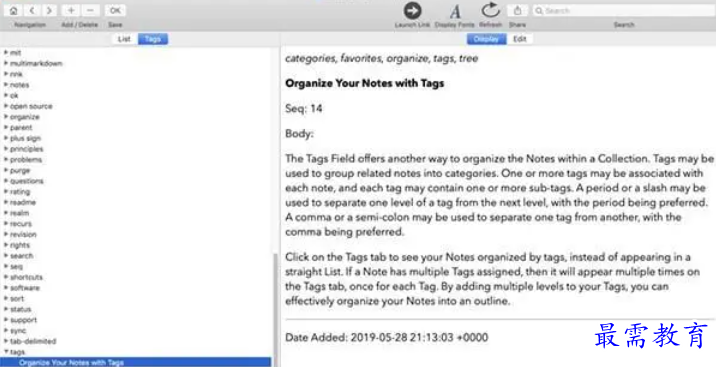
Task: Expand the questions tag
Action: [6, 181]
